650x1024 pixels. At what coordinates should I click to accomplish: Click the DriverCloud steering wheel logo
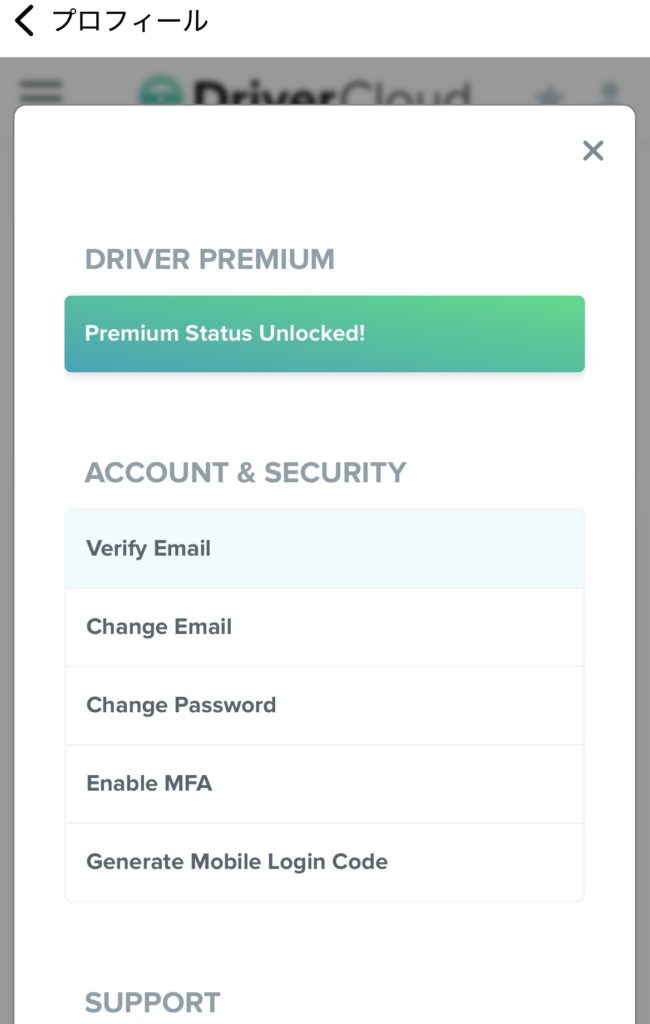click(160, 92)
